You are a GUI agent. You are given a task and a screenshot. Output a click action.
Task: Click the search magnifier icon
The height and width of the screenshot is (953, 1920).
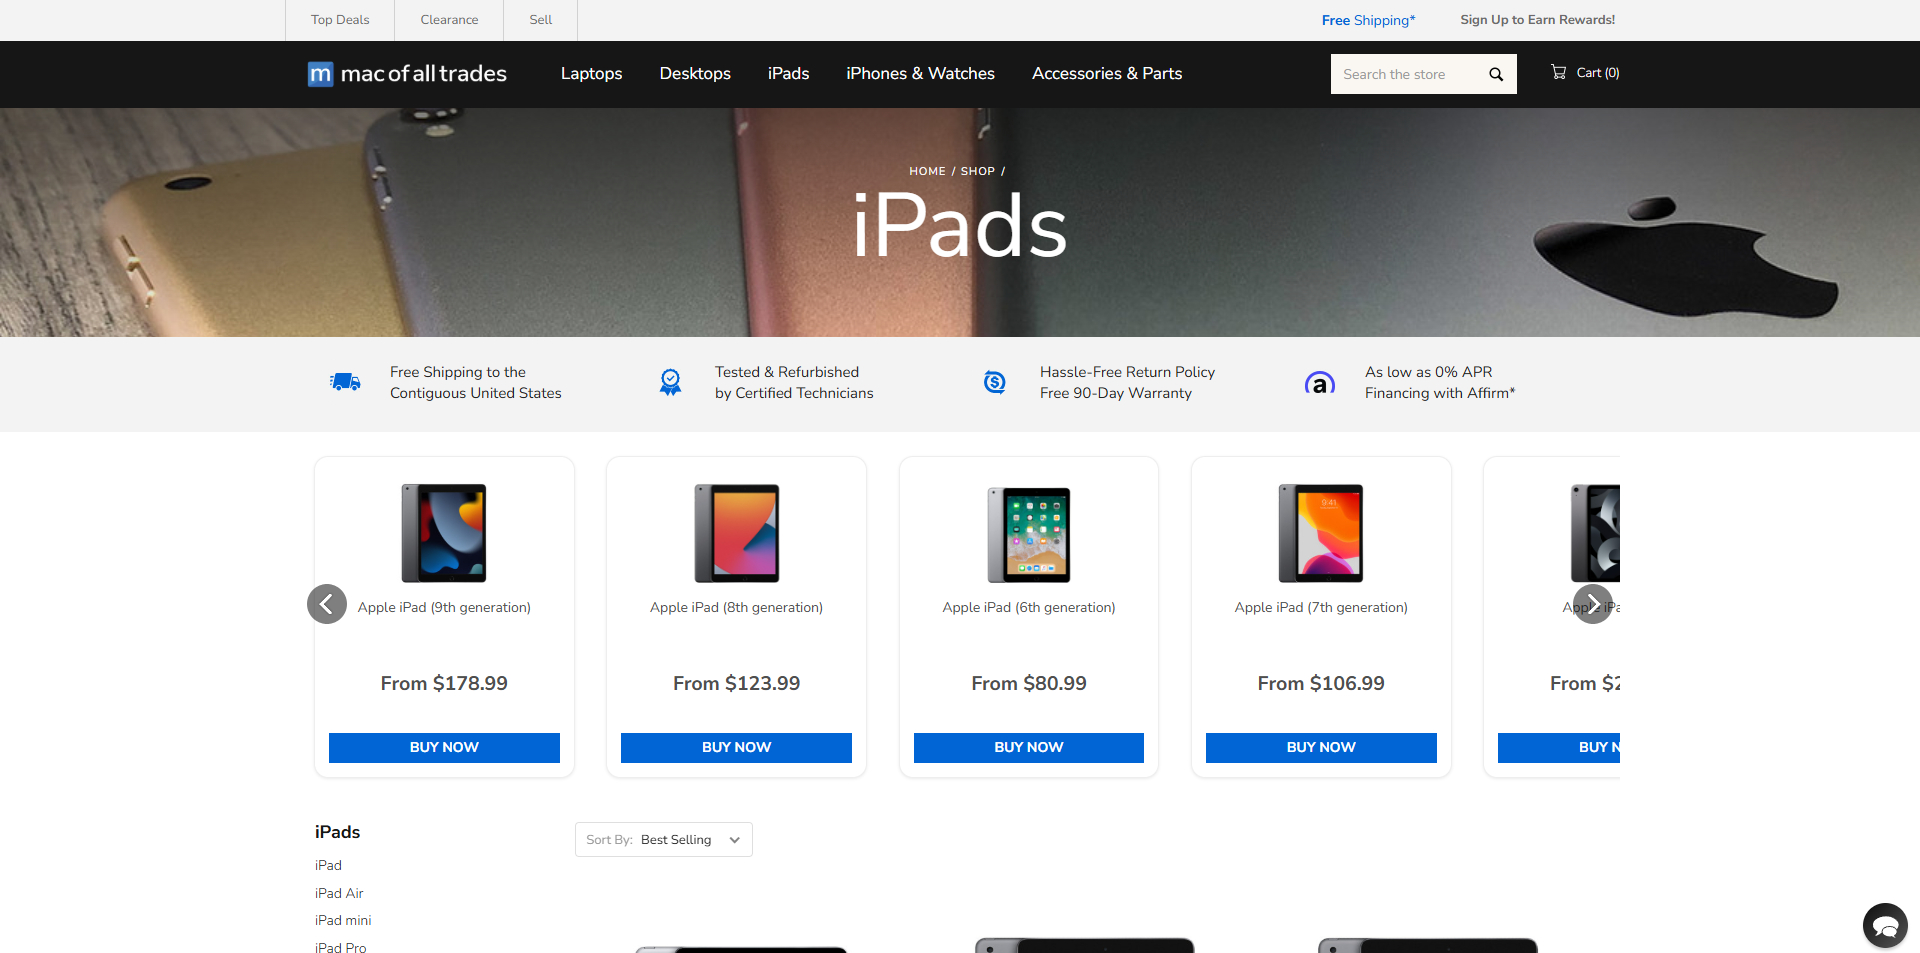point(1496,74)
